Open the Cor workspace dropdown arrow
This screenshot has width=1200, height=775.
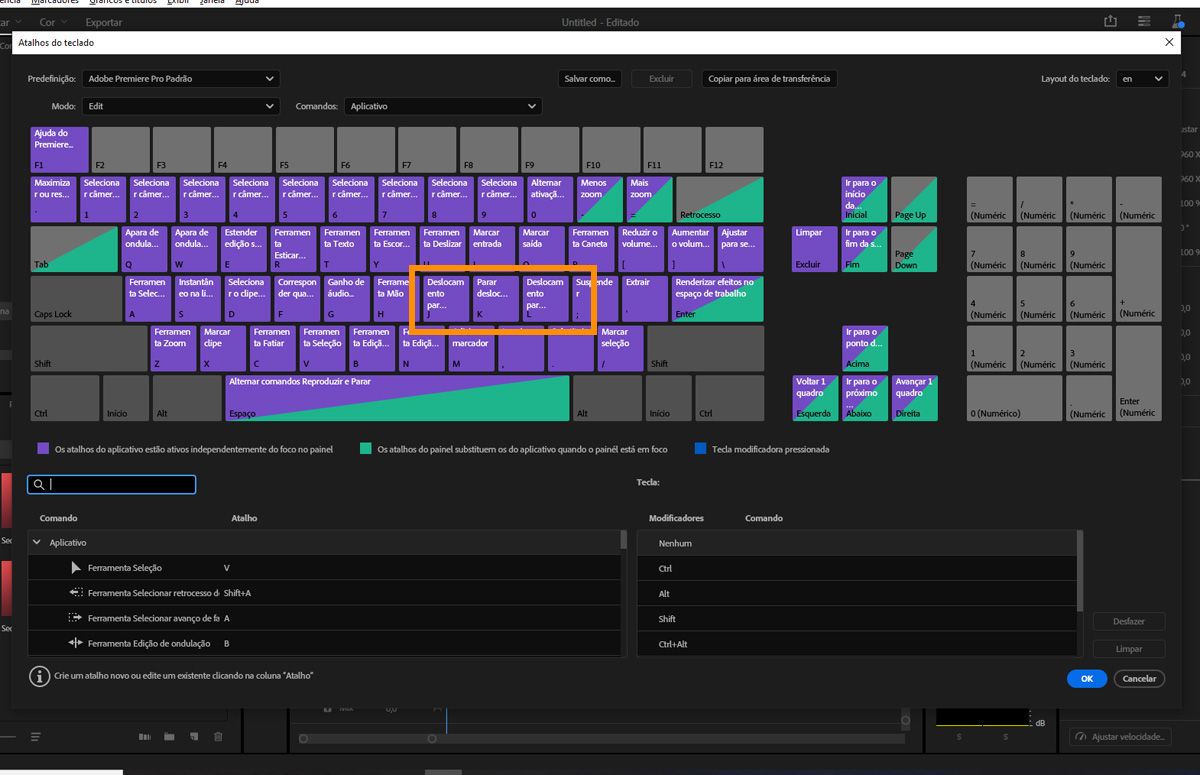pyautogui.click(x=66, y=22)
